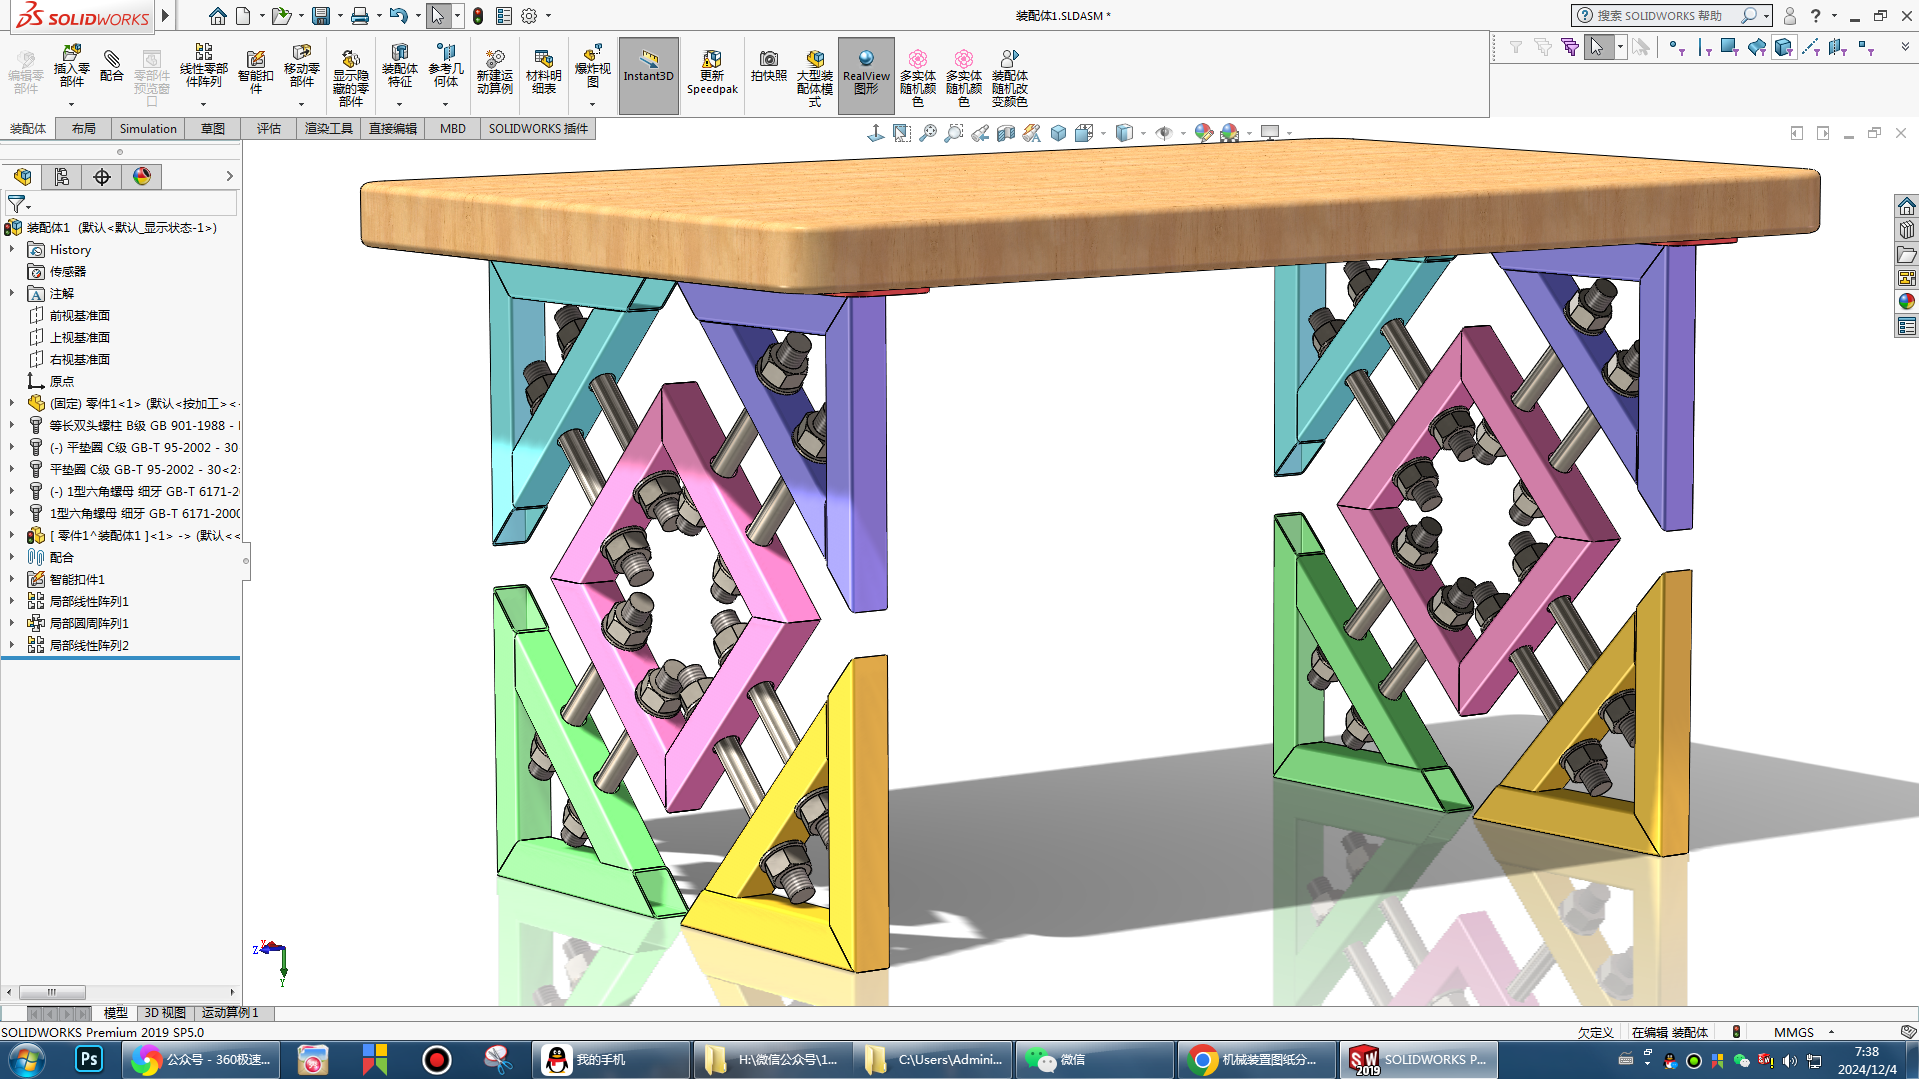
Task: Toggle Instant3D mode
Action: click(x=649, y=76)
